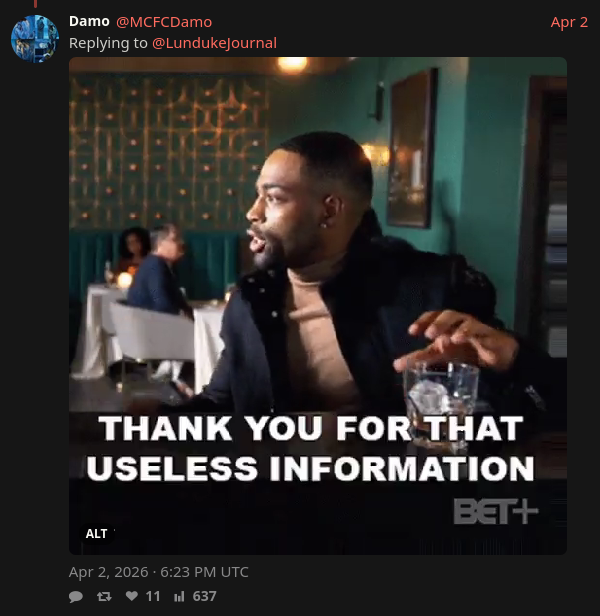Open Damo's profile avatar picture
Viewport: 600px width, 616px height.
[x=35, y=38]
